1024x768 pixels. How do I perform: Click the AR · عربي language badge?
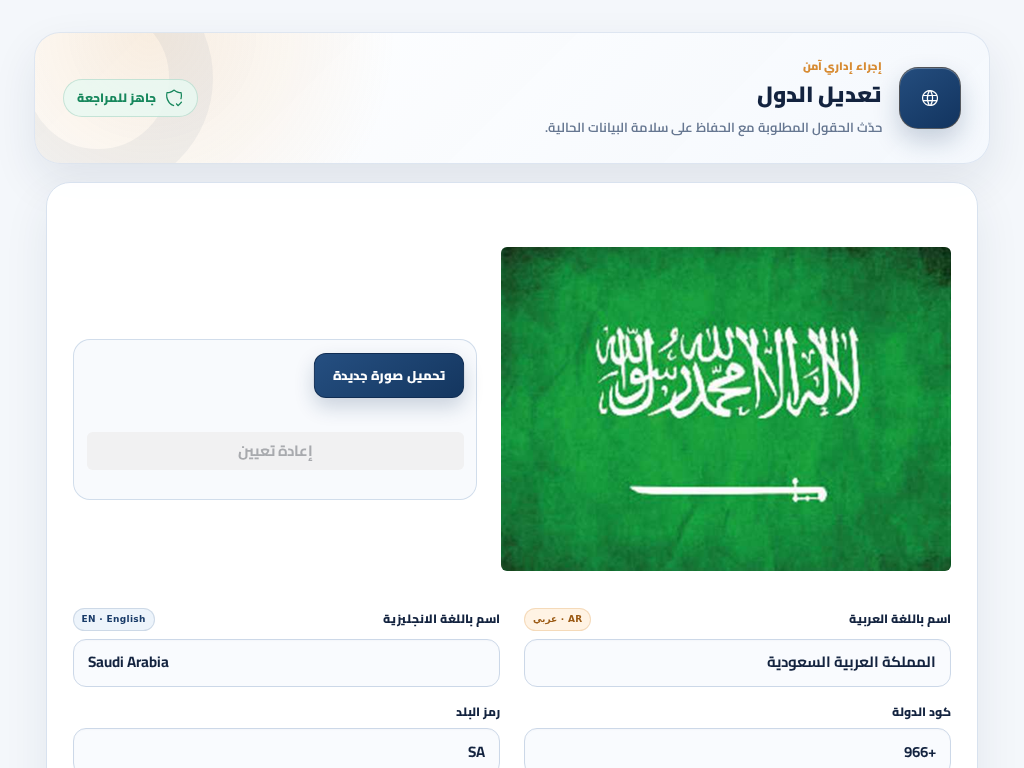557,619
